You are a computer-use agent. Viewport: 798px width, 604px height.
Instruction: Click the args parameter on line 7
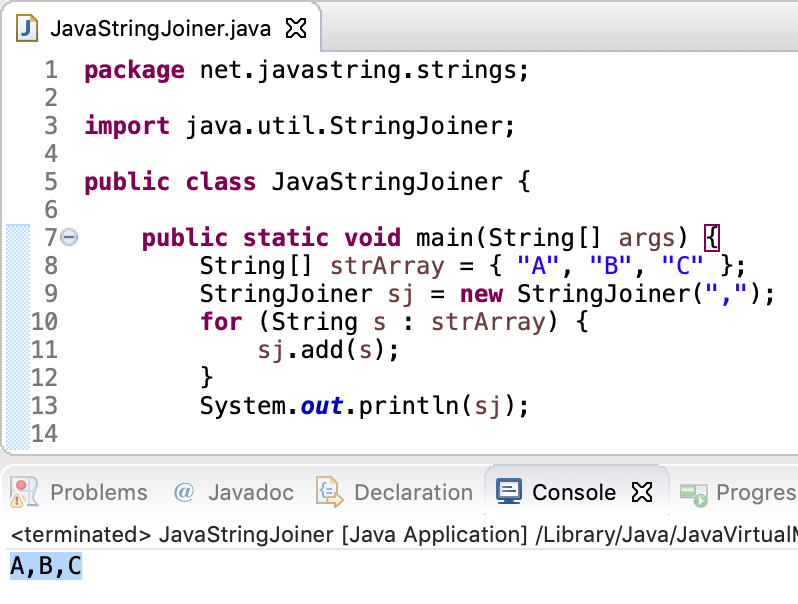[646, 239]
